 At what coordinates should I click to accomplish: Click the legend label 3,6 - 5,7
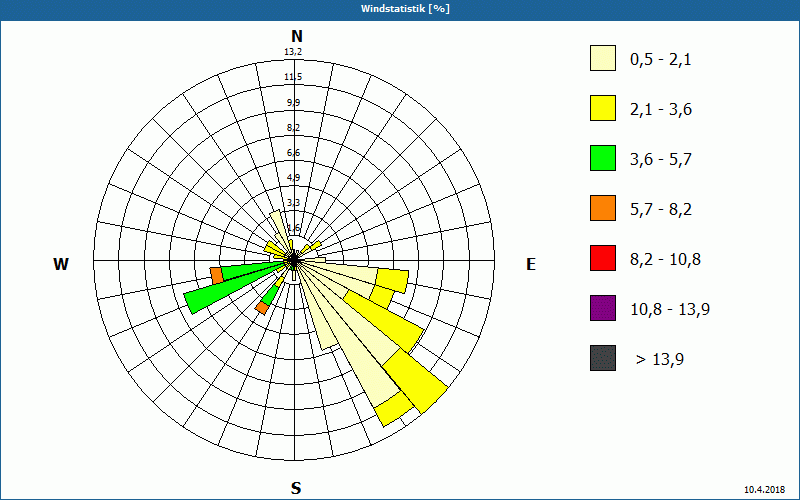coord(661,160)
